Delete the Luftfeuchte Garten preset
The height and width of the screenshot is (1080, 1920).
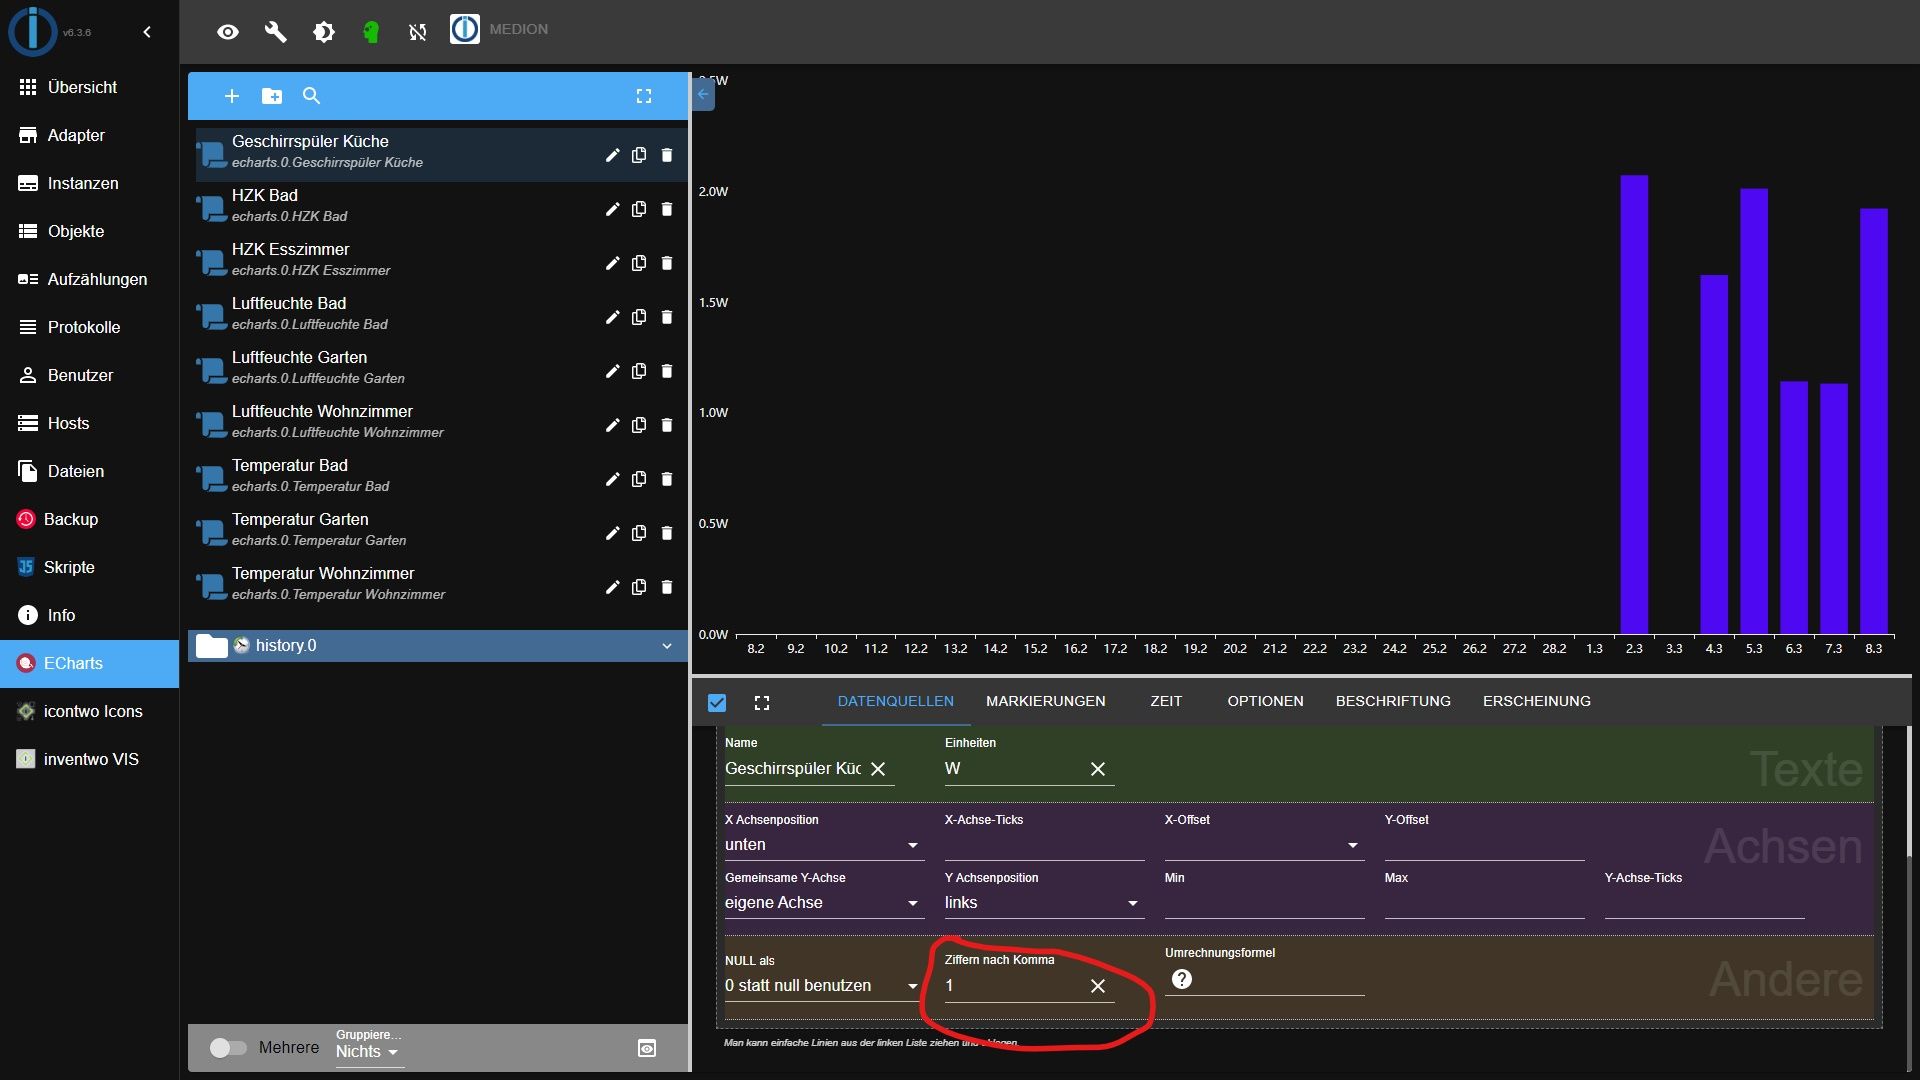tap(666, 371)
